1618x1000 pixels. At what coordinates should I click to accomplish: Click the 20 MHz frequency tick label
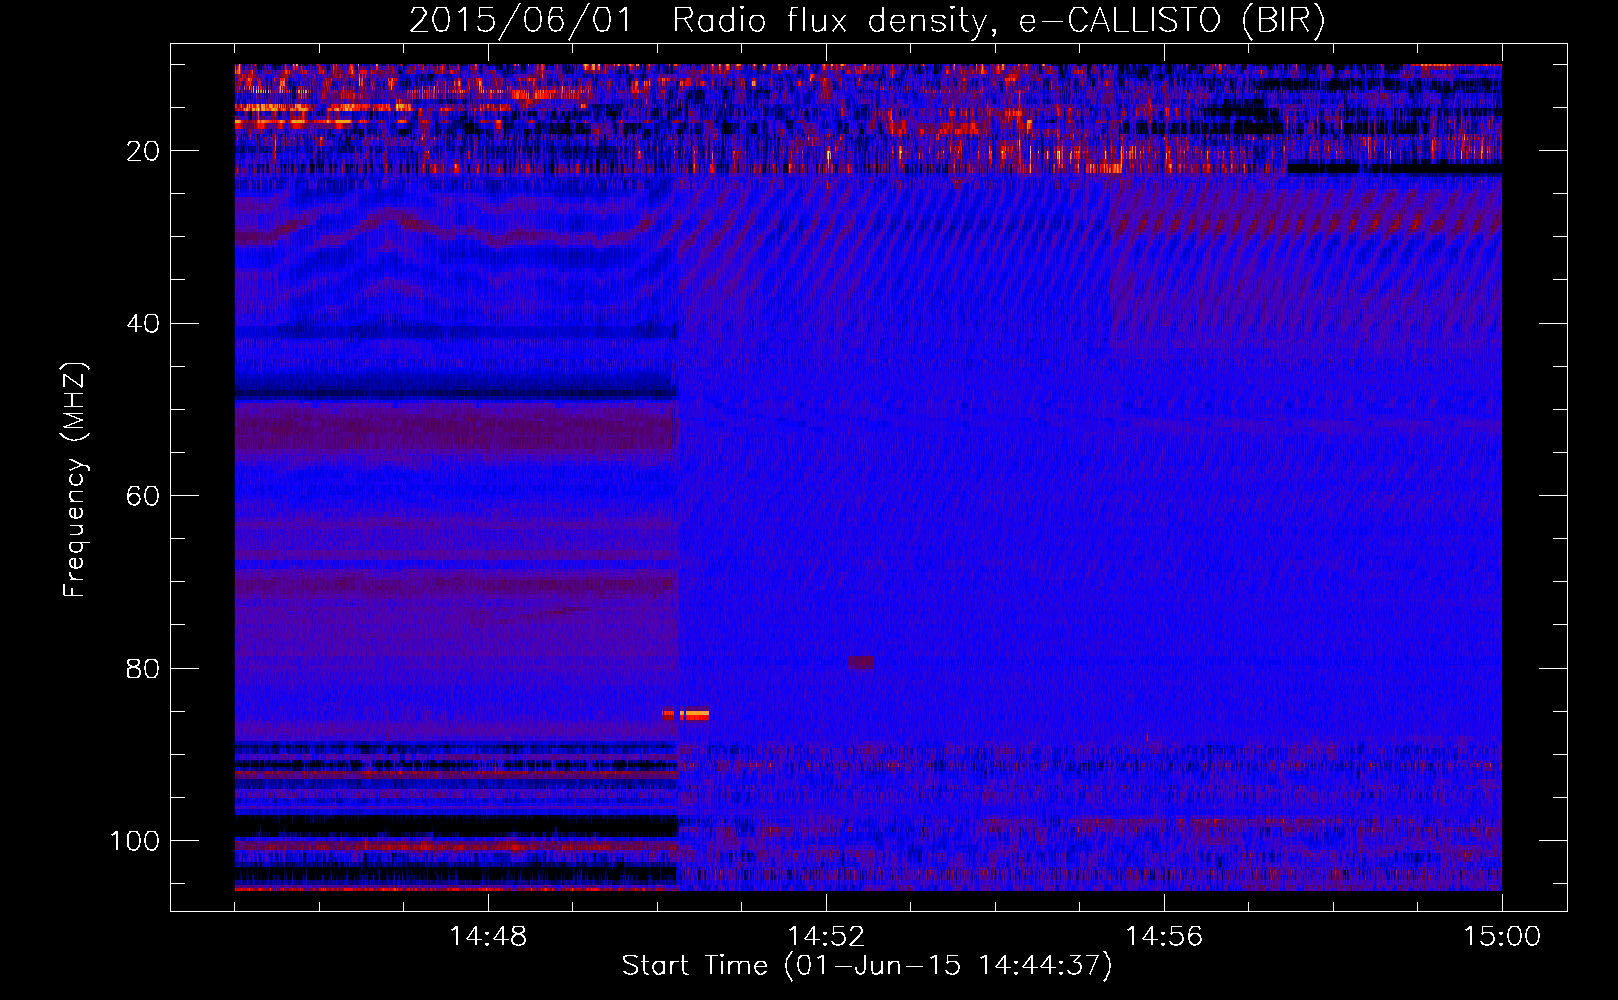click(143, 151)
